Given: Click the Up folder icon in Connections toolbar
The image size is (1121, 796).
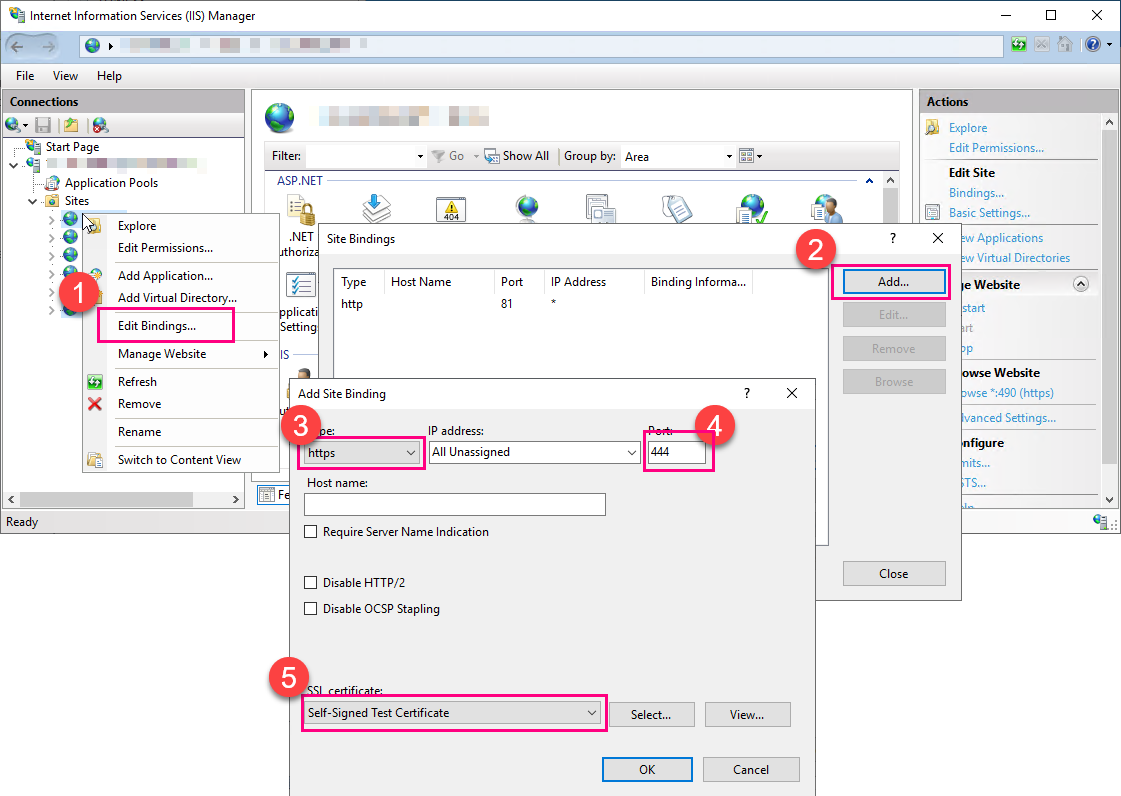Looking at the screenshot, I should point(71,125).
